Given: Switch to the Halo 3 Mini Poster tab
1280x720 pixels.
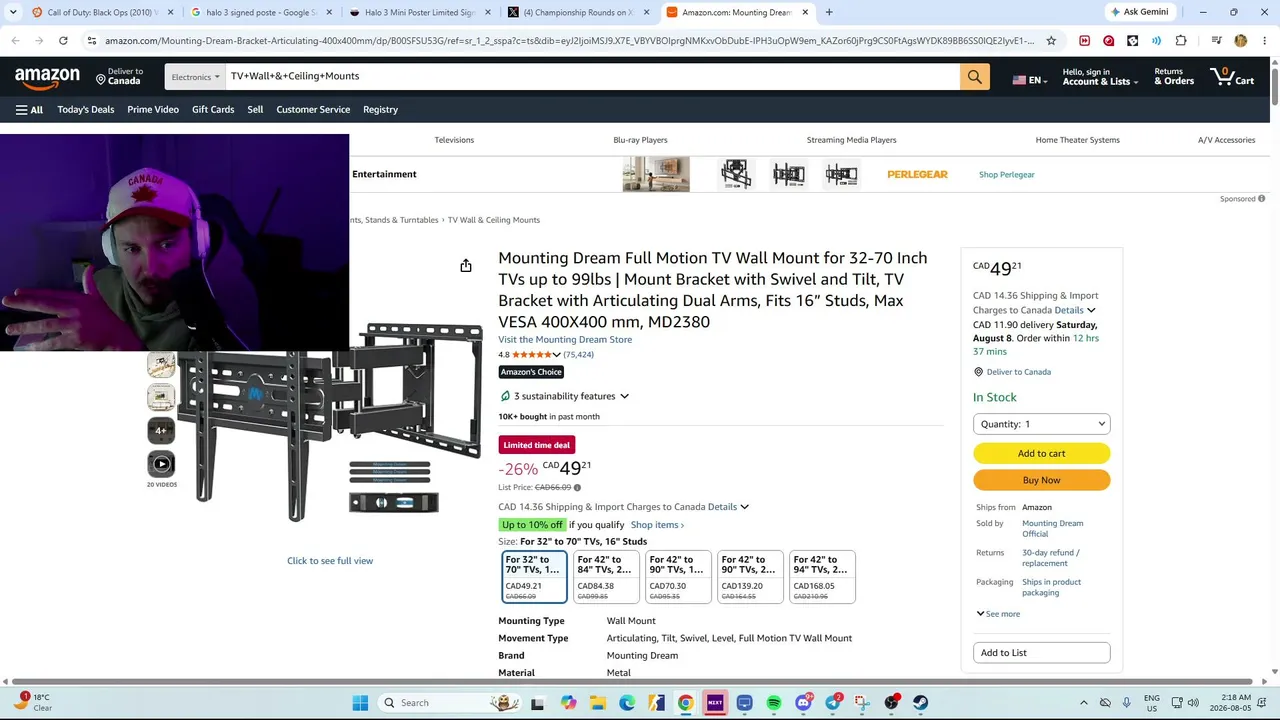Looking at the screenshot, I should pos(420,12).
